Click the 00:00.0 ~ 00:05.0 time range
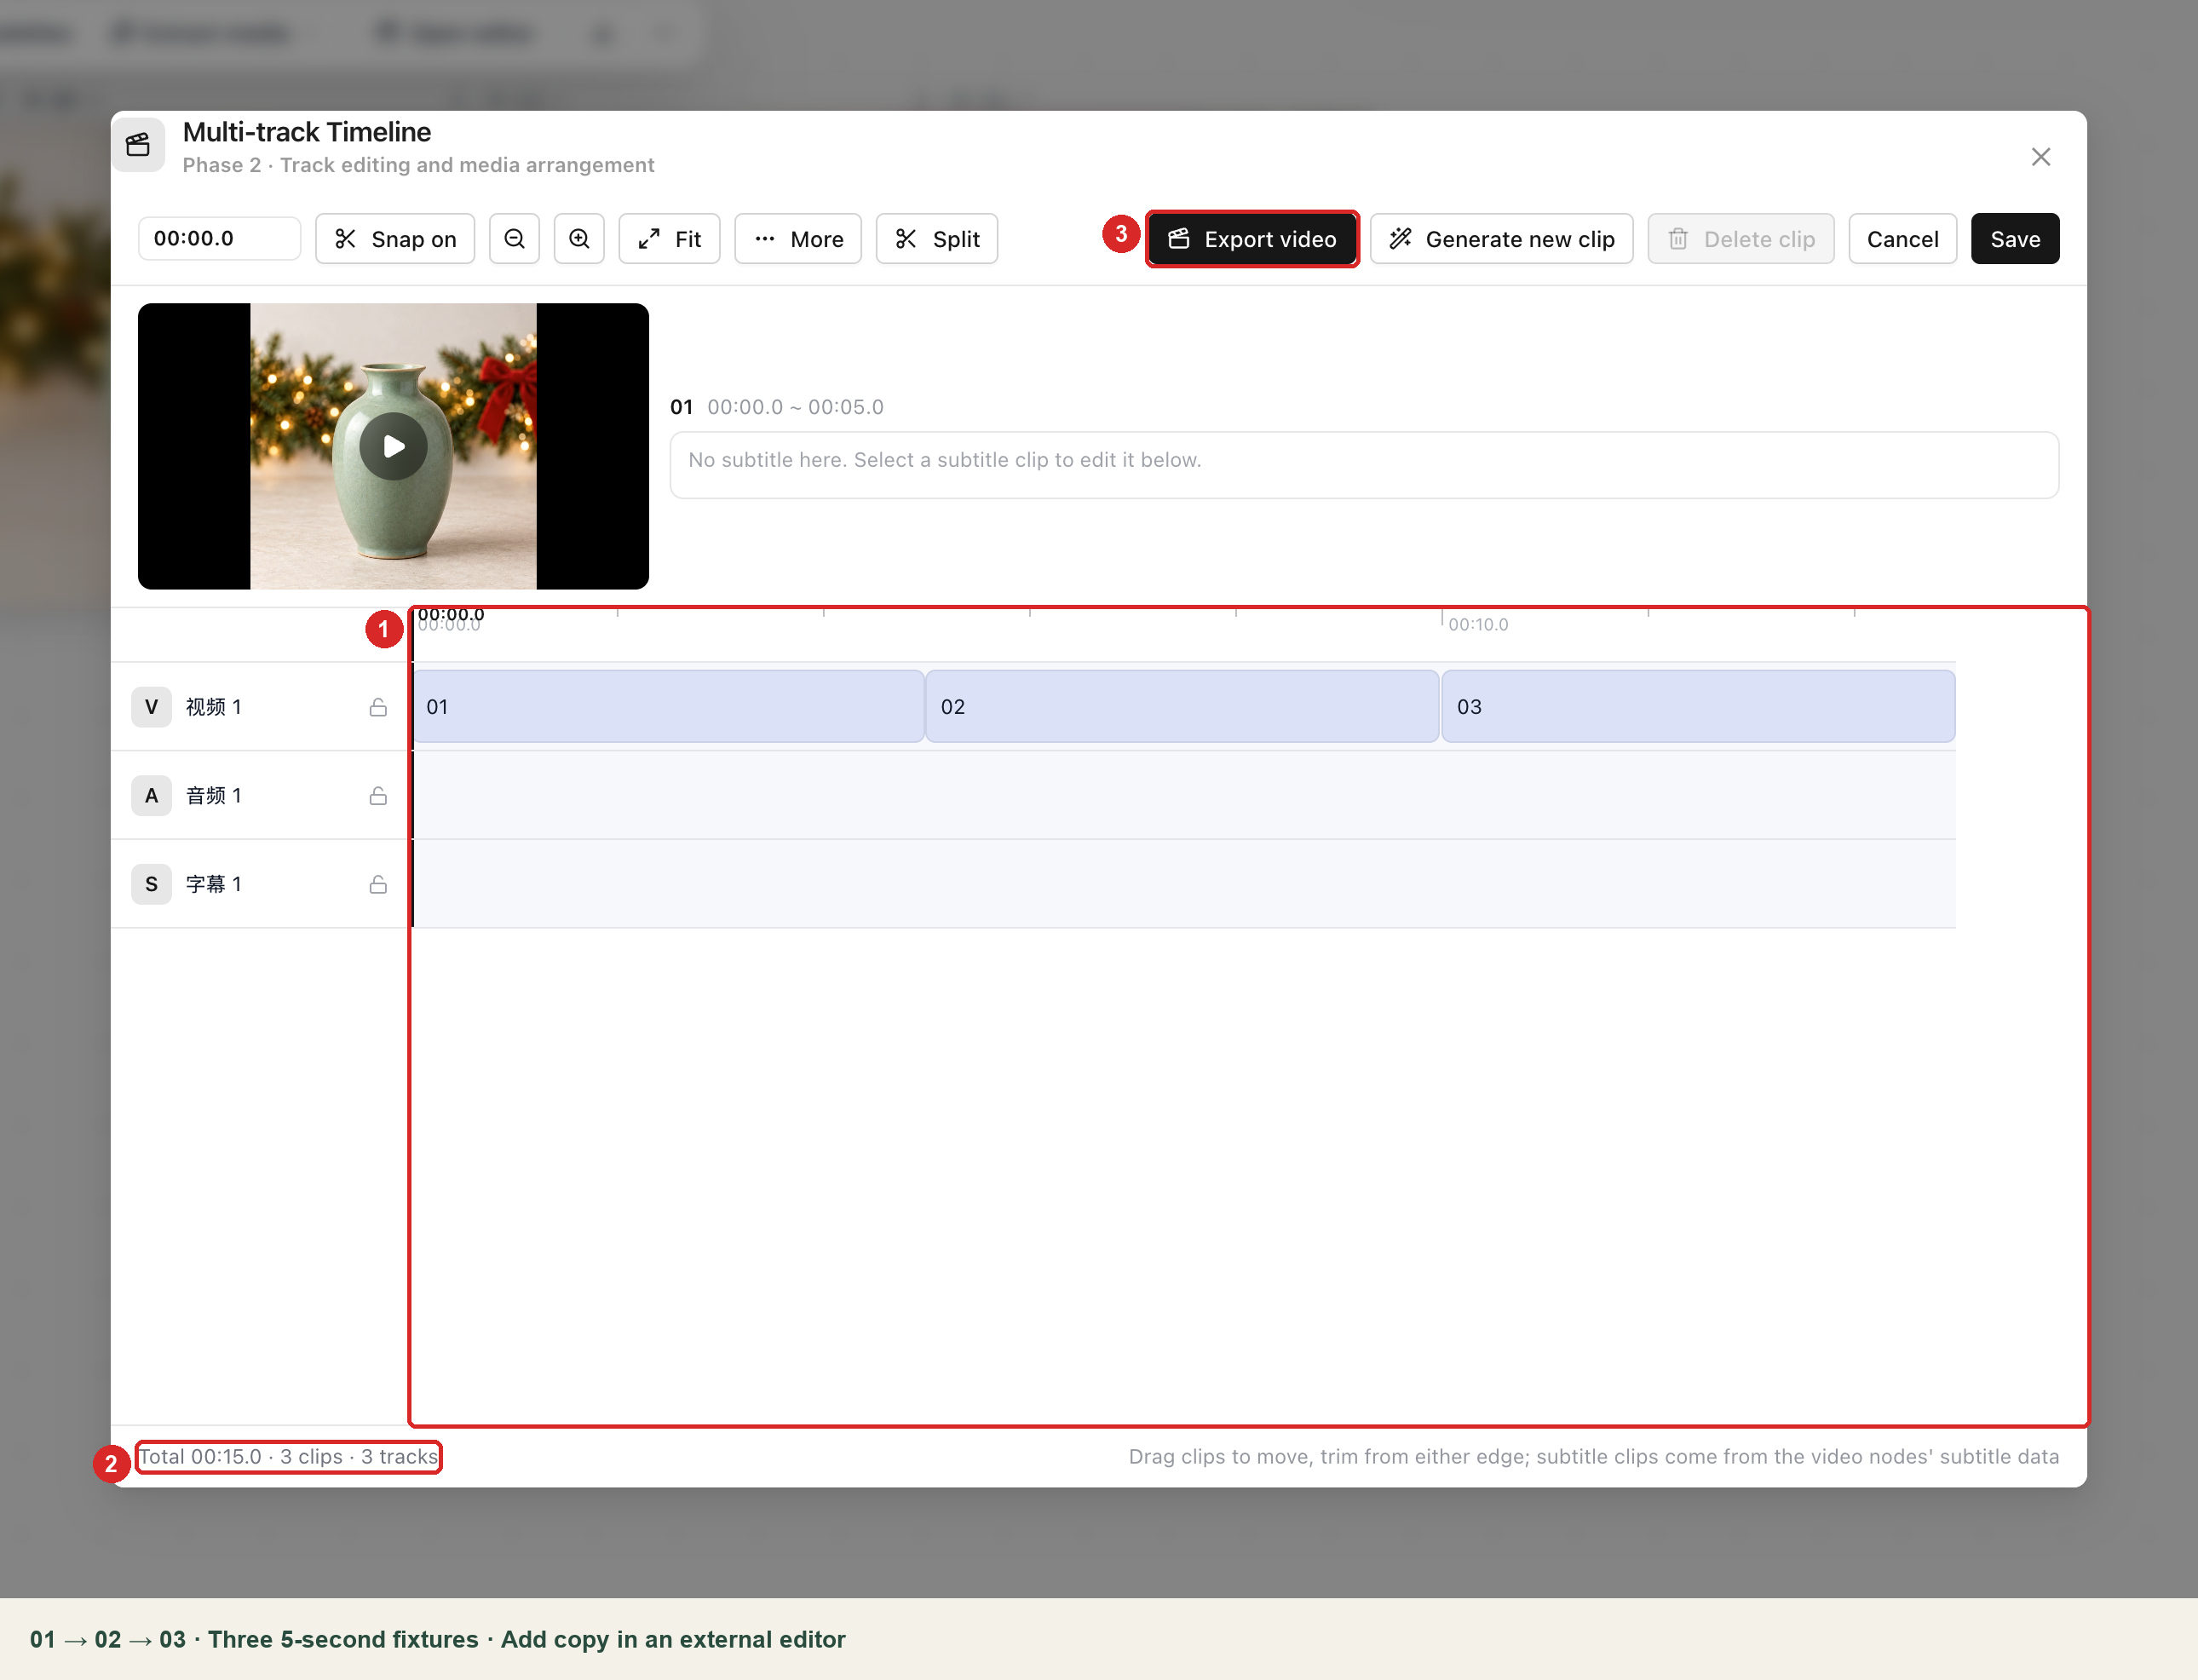 795,407
